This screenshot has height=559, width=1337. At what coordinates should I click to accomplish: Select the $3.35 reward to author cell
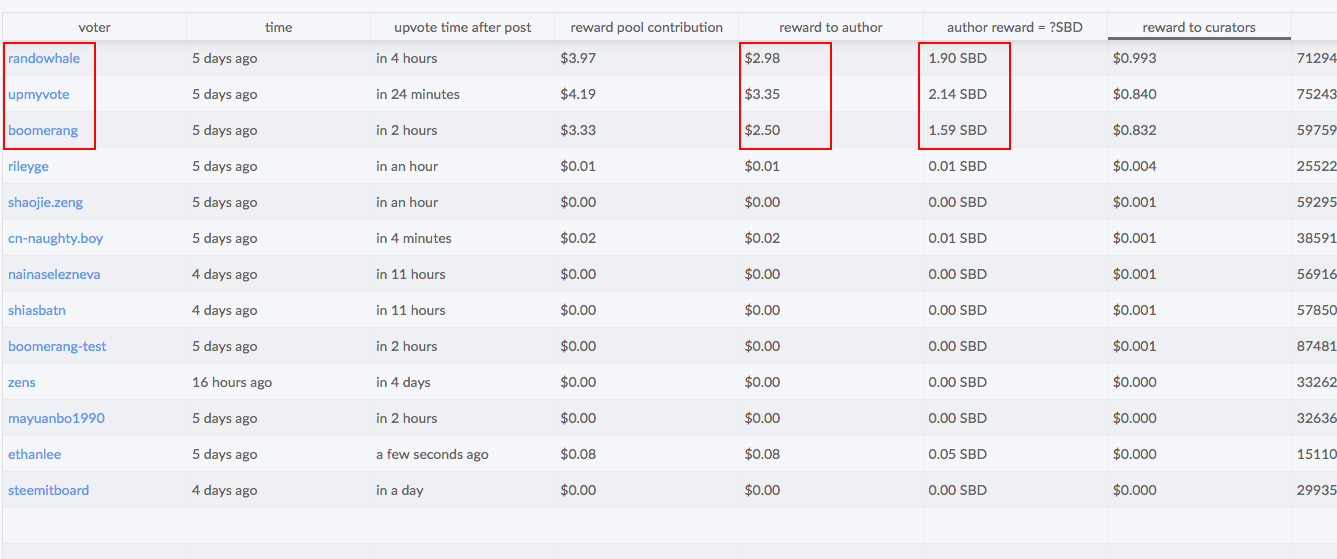click(830, 94)
